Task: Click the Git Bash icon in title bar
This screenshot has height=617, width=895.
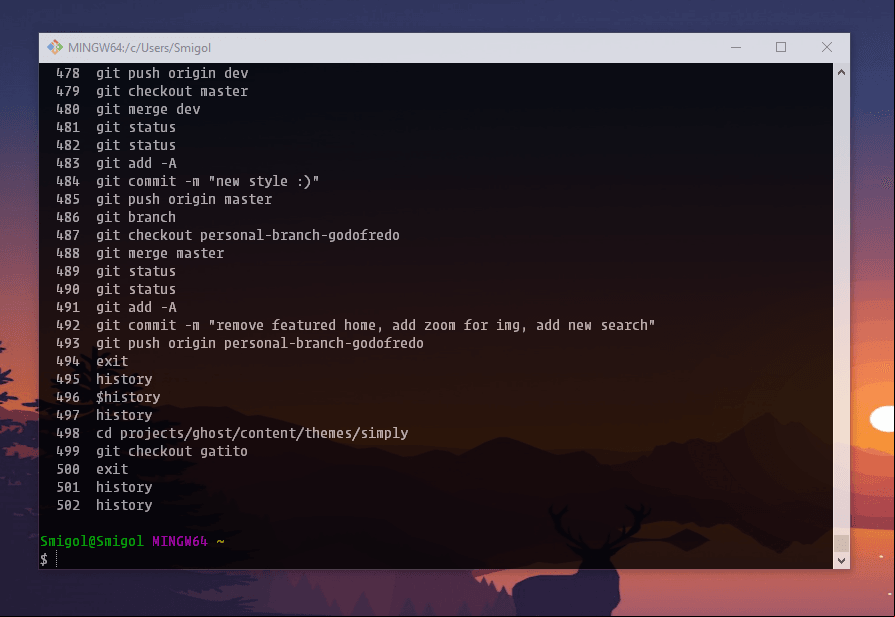Action: tap(55, 47)
